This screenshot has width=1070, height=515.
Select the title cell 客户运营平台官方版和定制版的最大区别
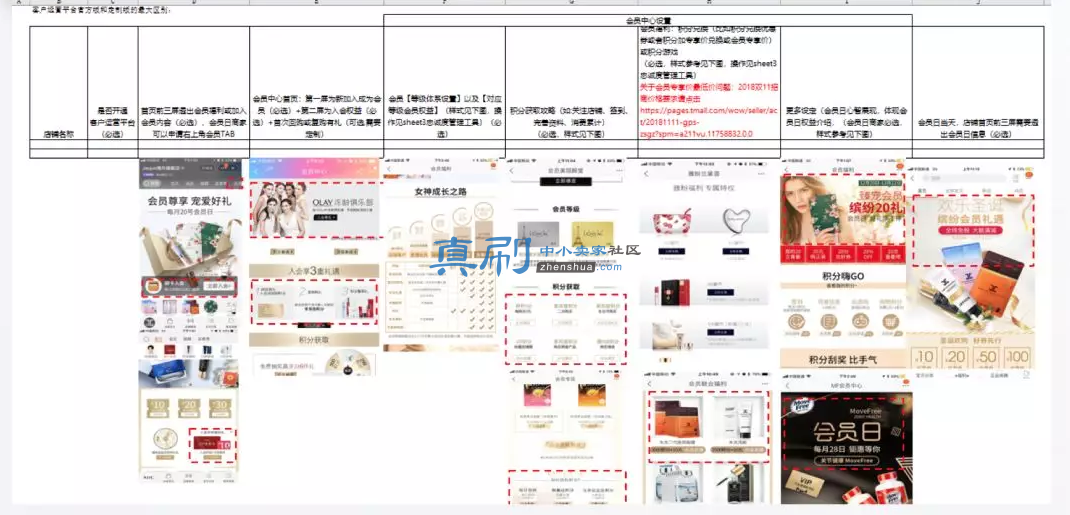[x=102, y=10]
